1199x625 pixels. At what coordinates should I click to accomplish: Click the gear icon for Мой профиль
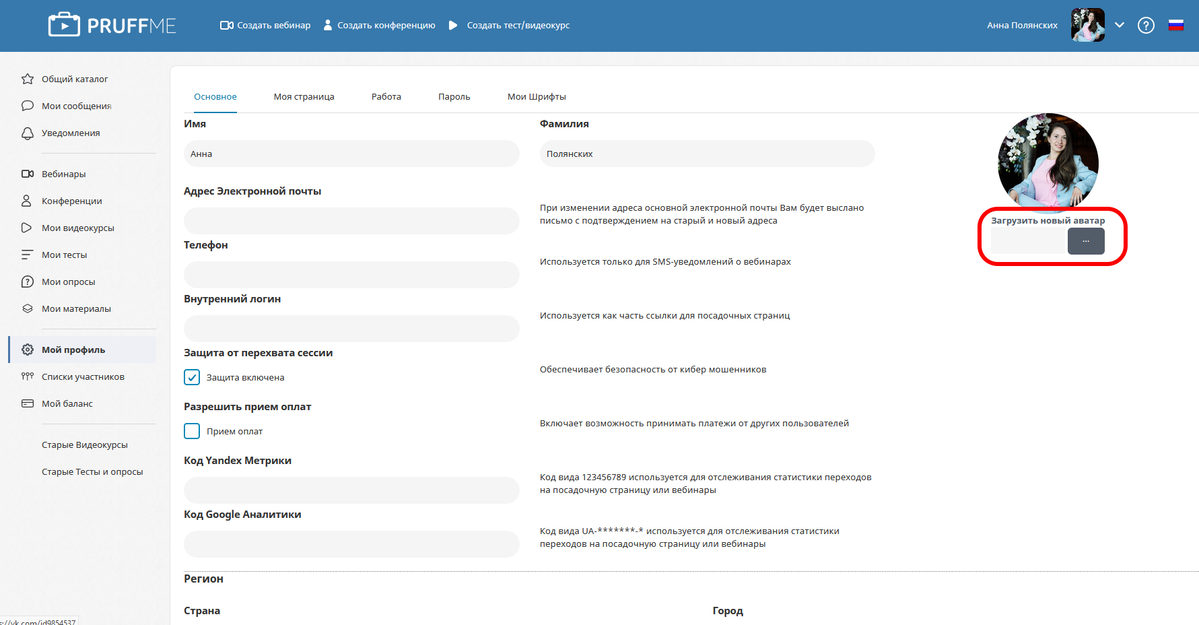28,350
